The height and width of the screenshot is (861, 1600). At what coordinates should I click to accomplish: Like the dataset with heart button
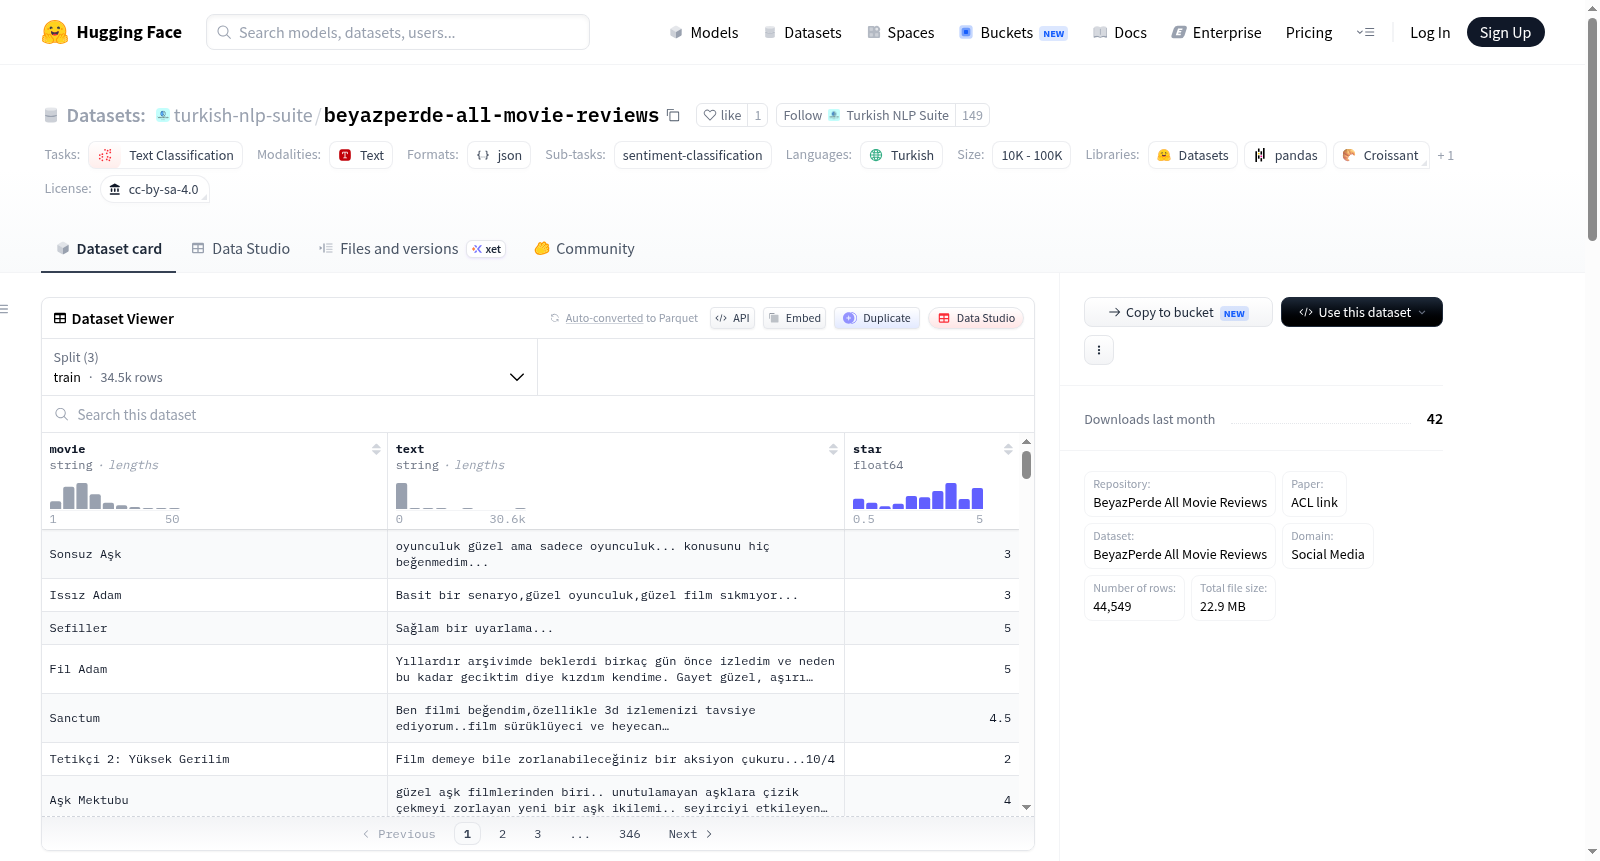click(722, 115)
